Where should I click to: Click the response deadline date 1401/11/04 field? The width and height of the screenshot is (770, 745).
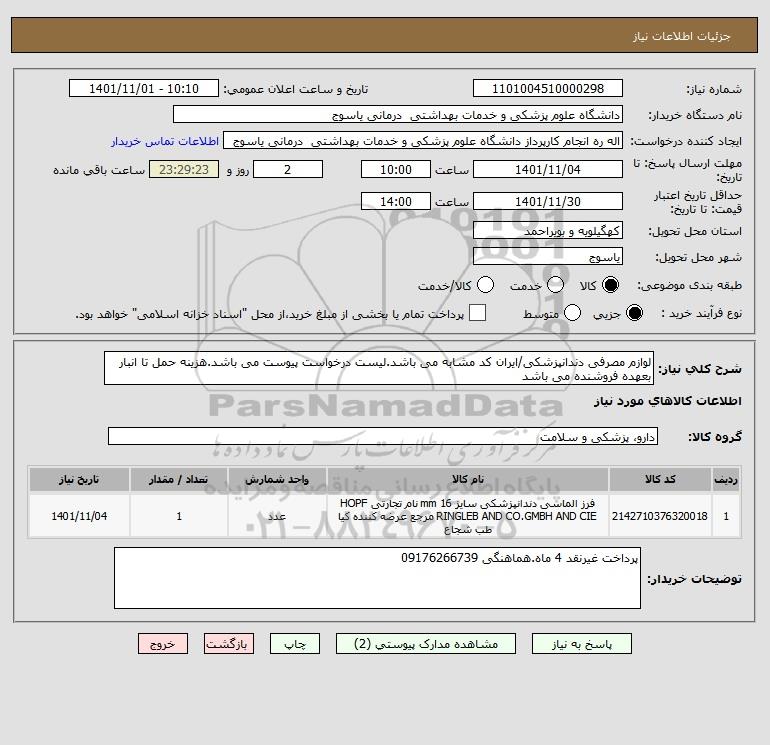pos(548,169)
